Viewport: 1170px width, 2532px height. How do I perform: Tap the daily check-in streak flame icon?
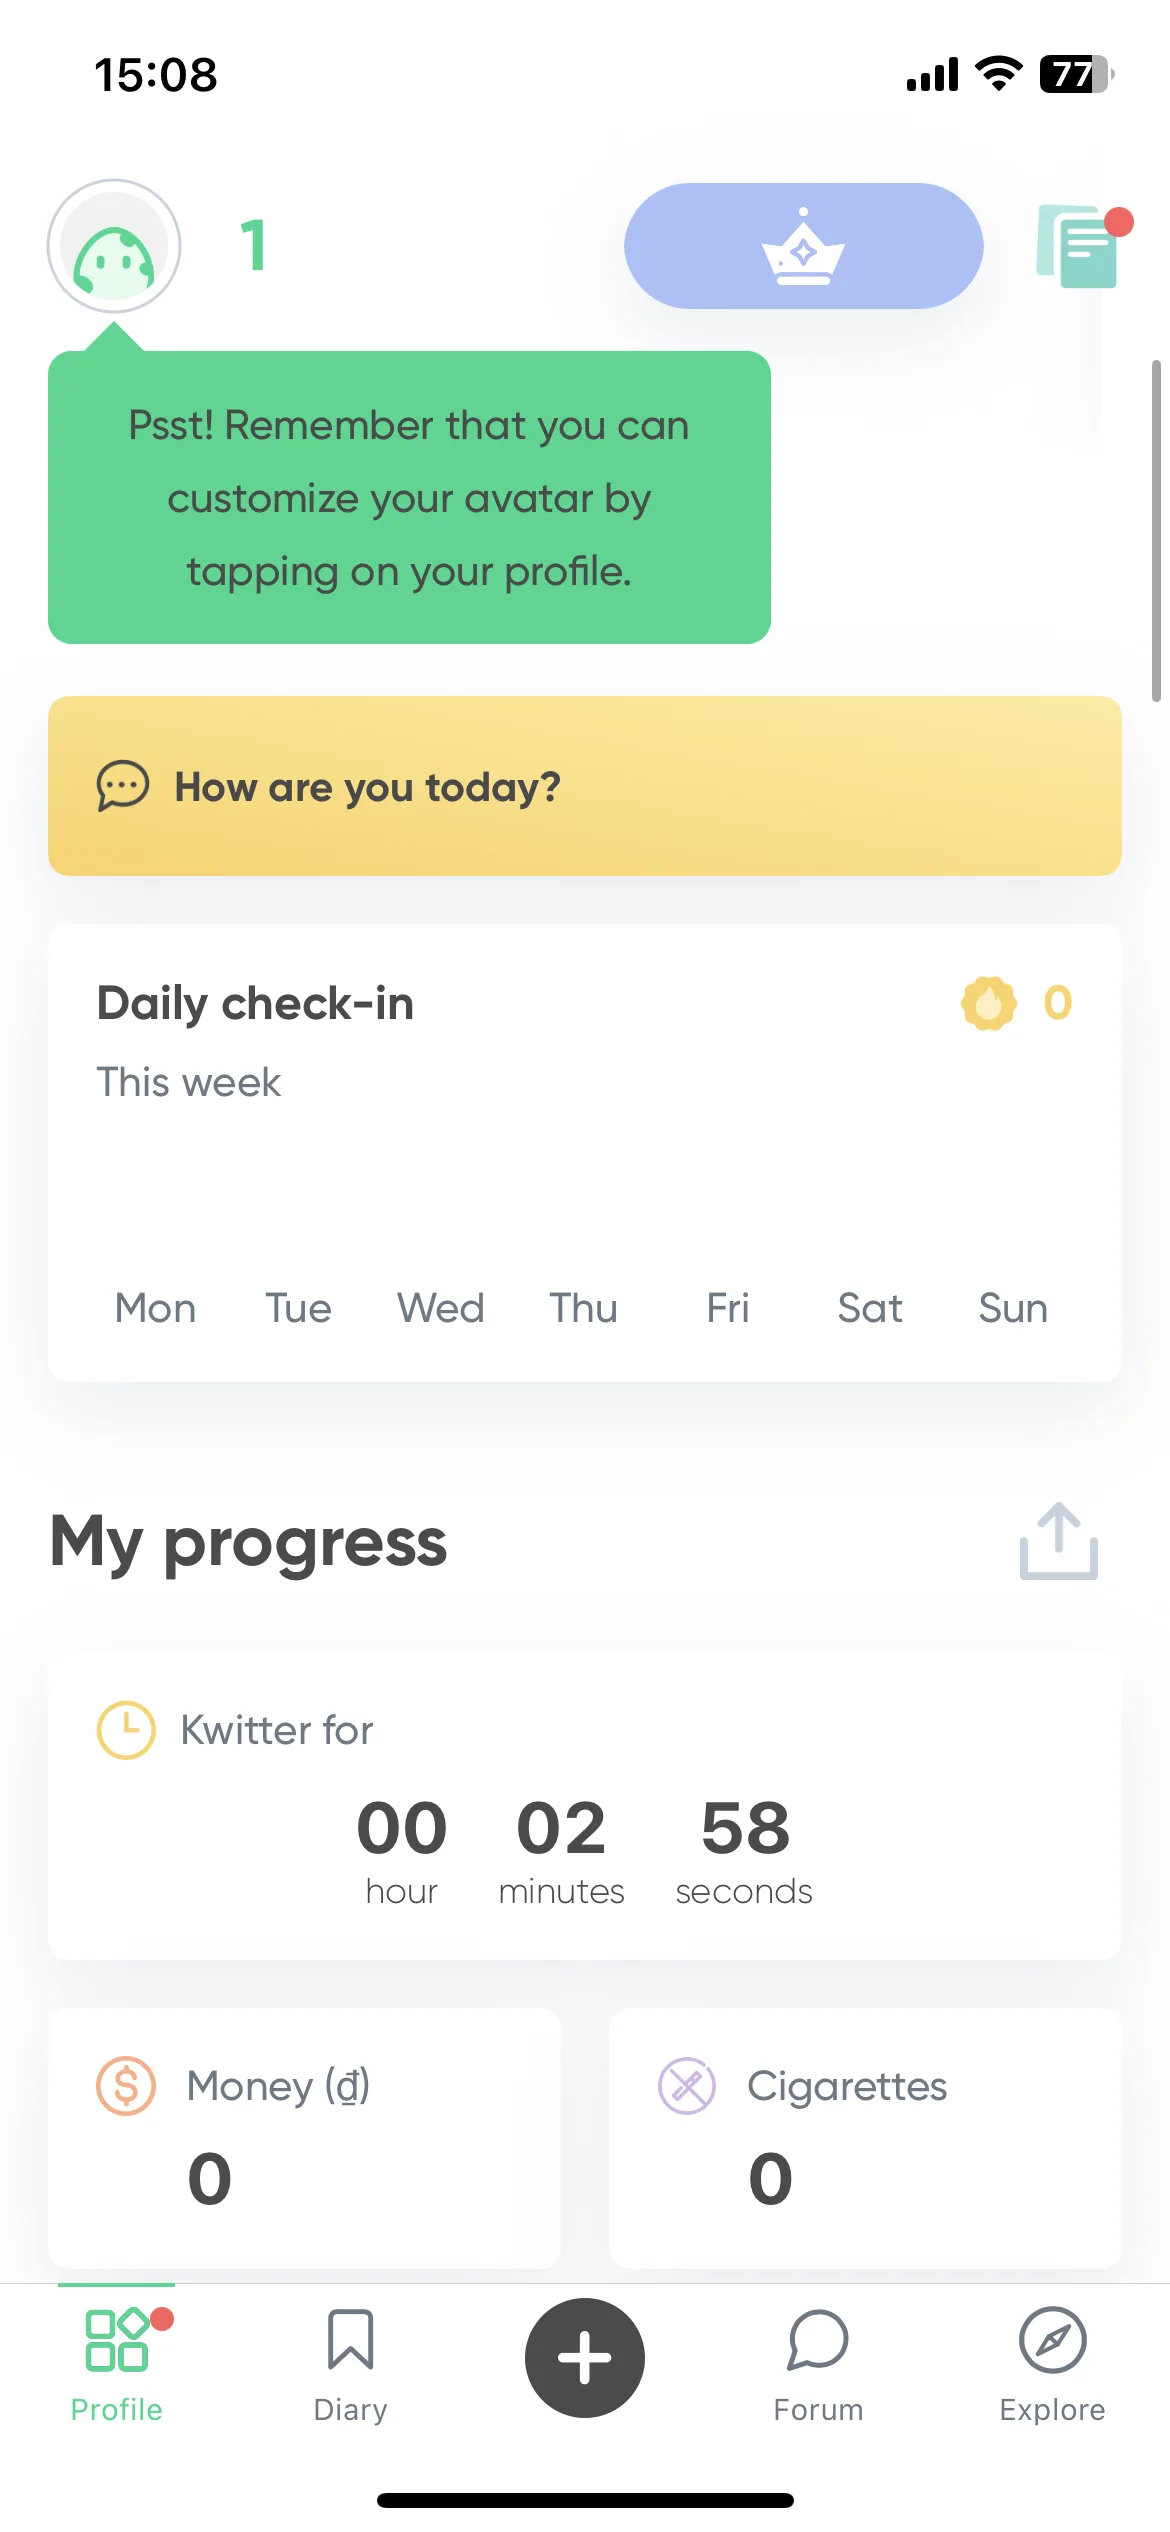[988, 1003]
